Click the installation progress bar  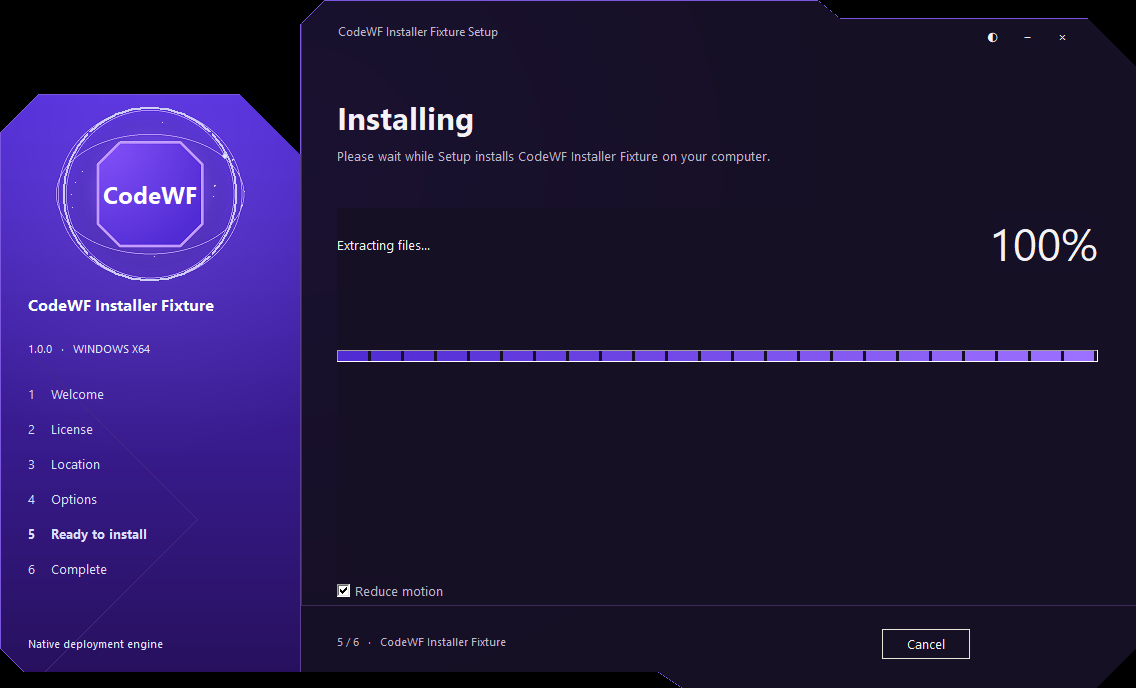coord(717,356)
